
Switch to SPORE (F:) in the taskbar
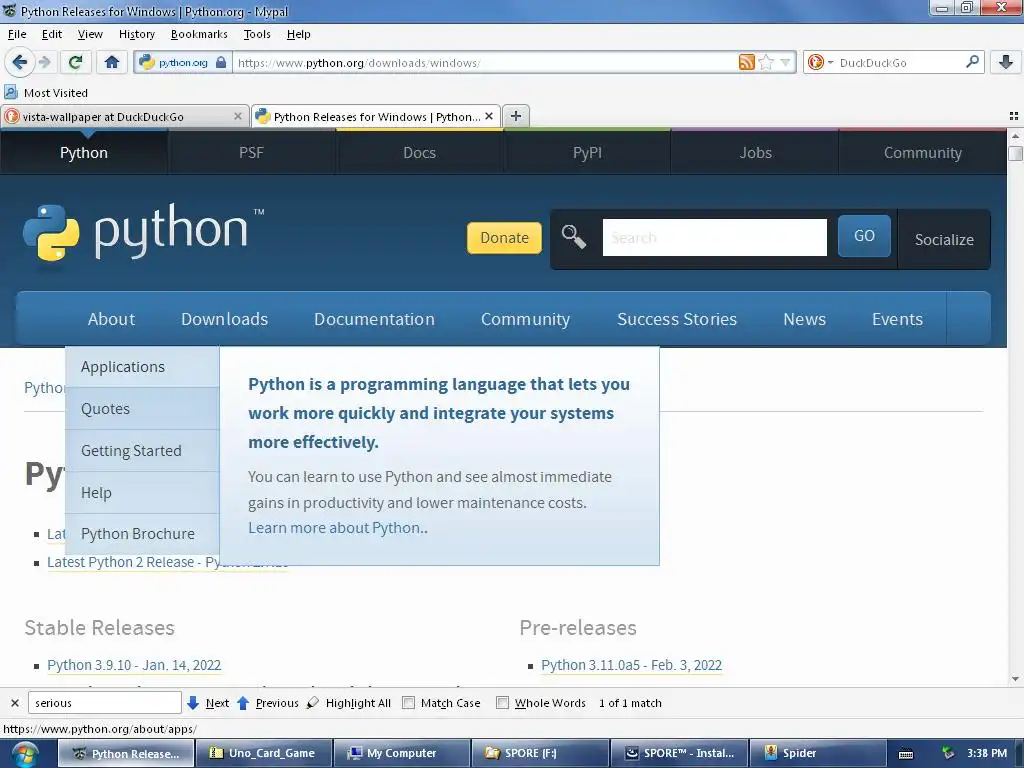pyautogui.click(x=539, y=753)
